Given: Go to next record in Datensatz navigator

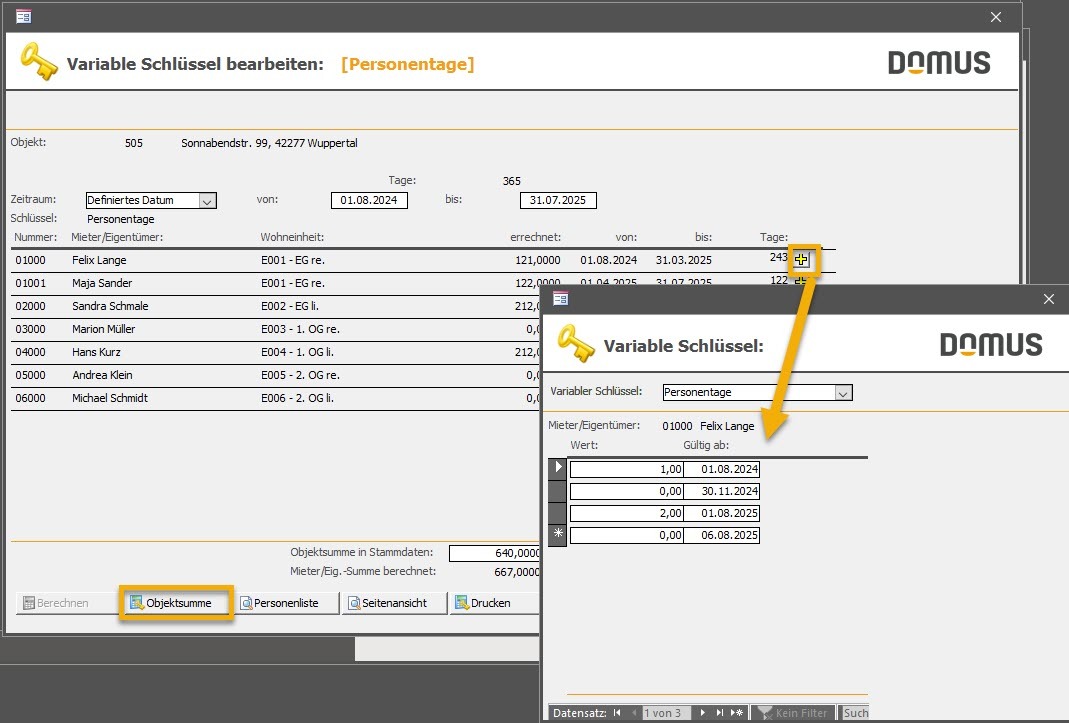Looking at the screenshot, I should [703, 713].
